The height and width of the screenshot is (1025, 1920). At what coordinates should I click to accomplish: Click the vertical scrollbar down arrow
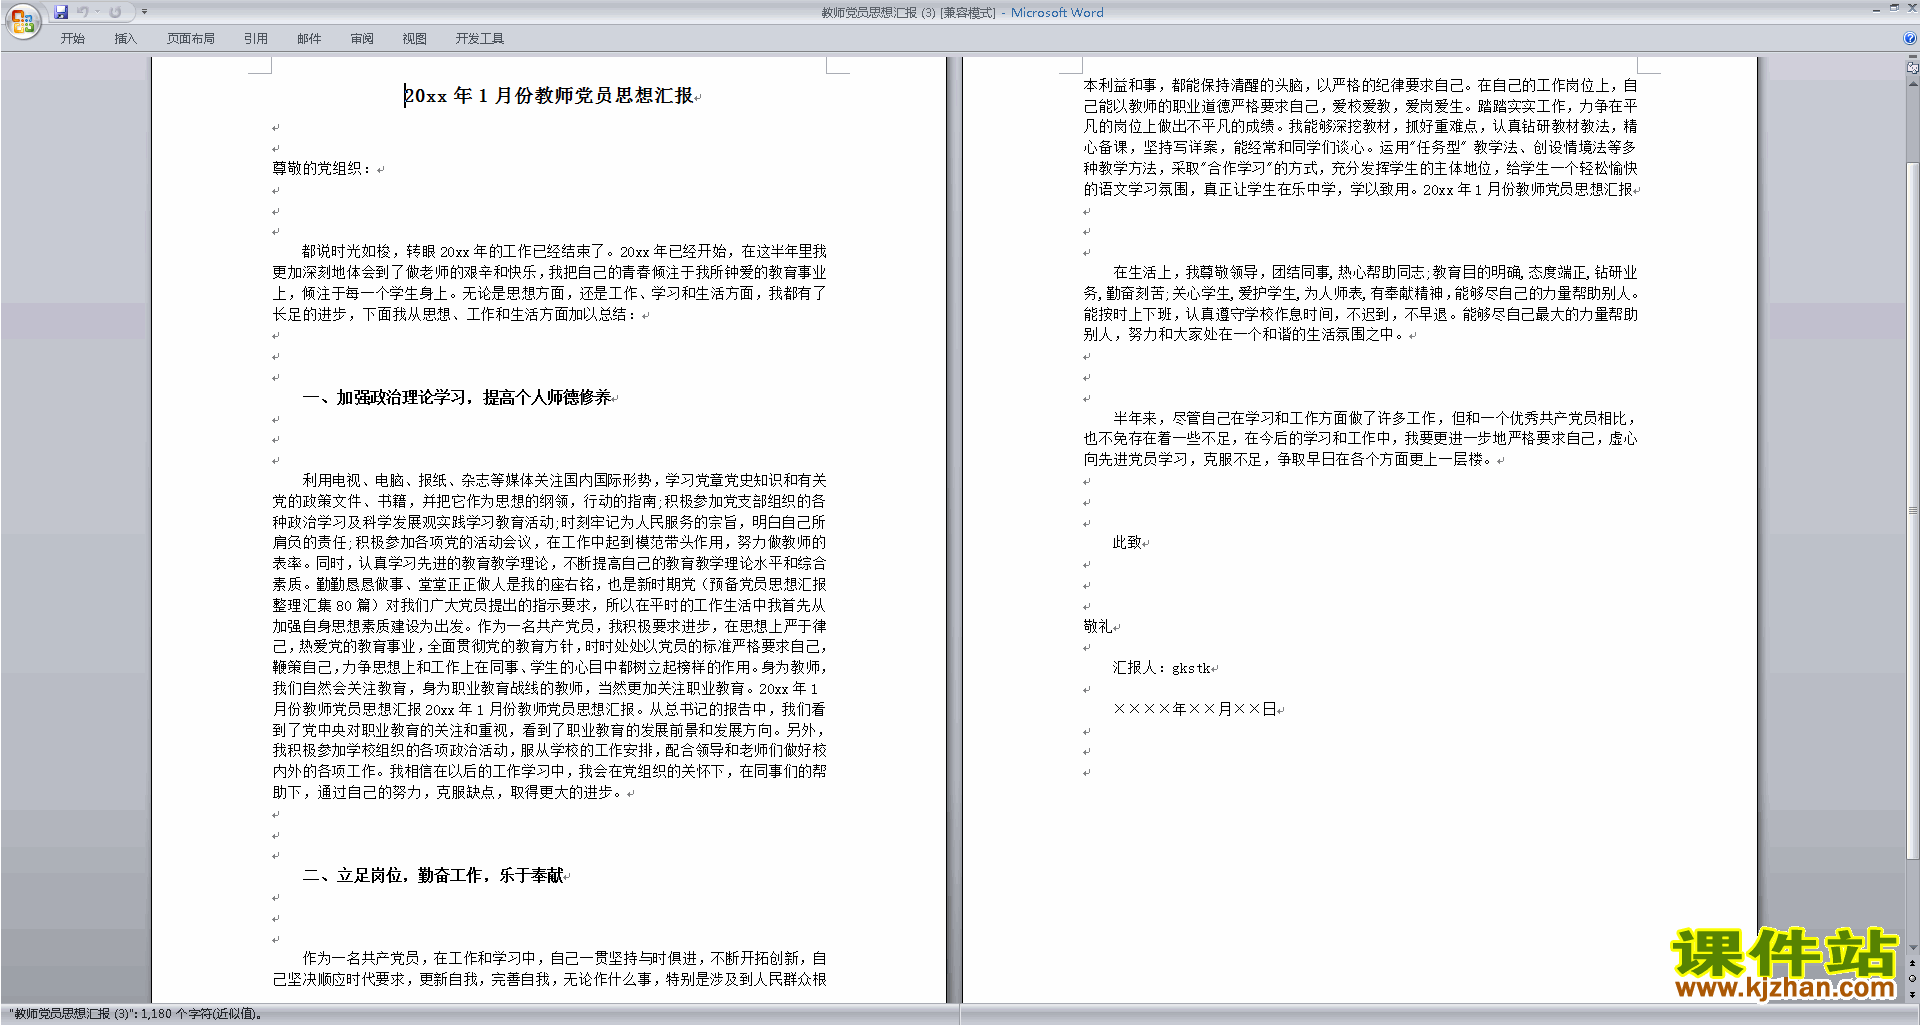tap(1912, 947)
